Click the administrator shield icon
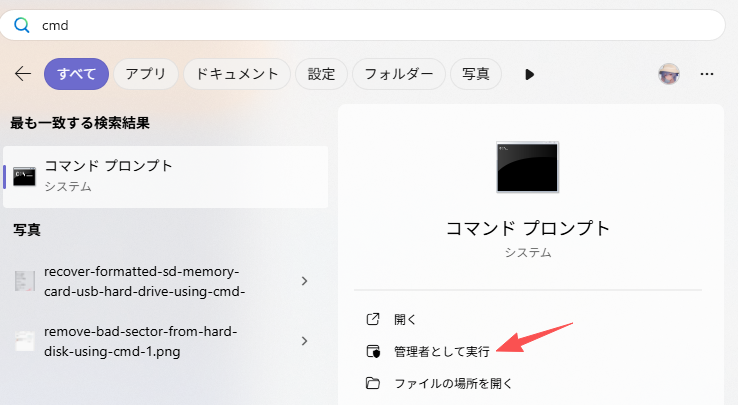The width and height of the screenshot is (738, 405). [373, 351]
